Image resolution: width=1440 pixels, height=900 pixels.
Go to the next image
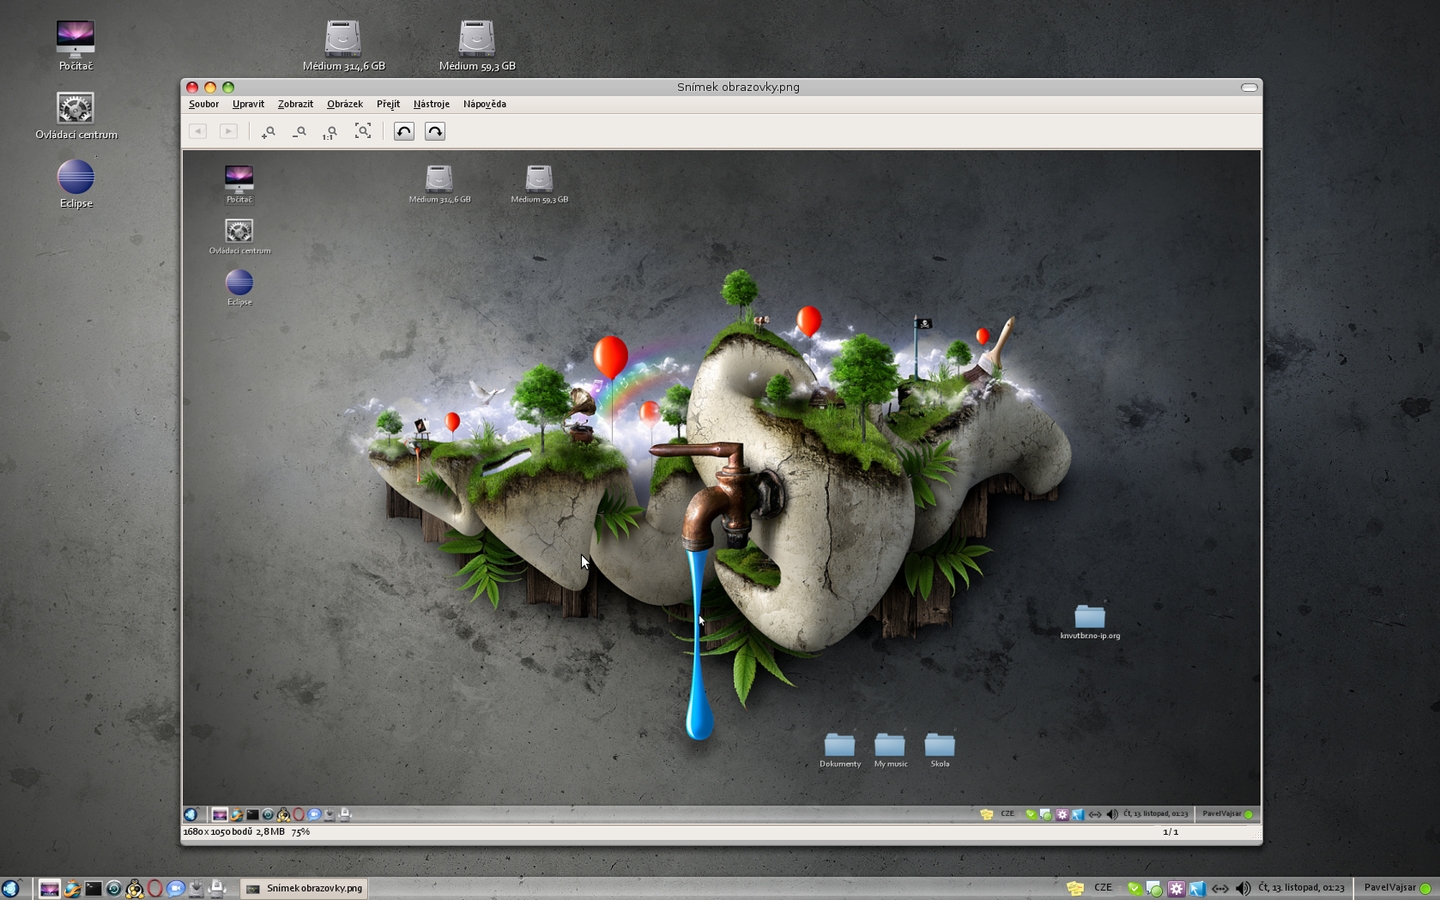[x=229, y=131]
